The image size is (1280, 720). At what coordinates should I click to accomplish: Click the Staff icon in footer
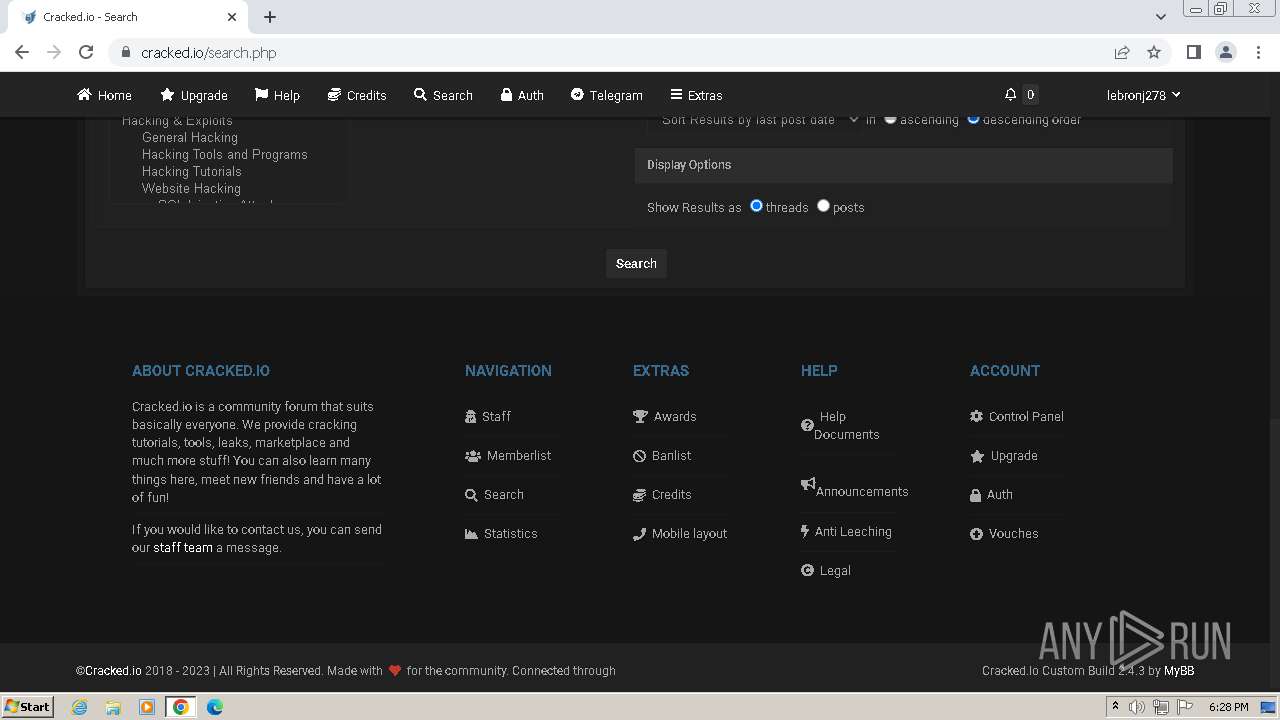tap(471, 417)
